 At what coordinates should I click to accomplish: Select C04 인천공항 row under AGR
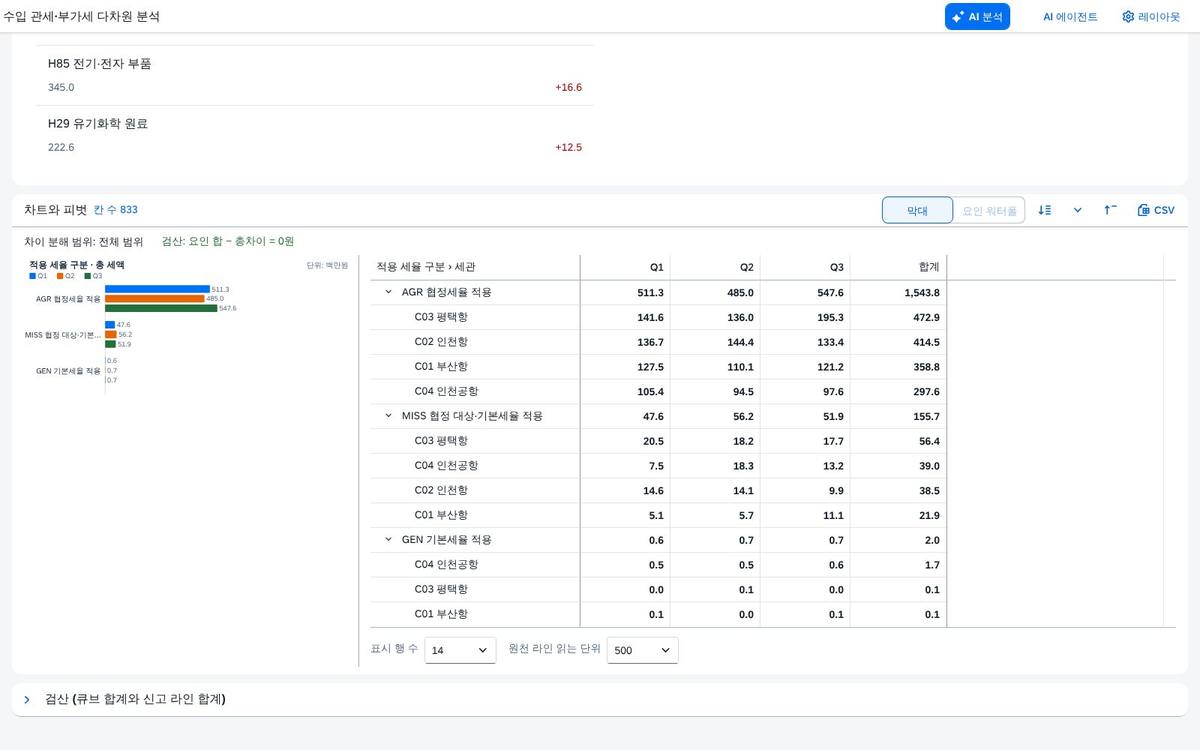(x=658, y=391)
